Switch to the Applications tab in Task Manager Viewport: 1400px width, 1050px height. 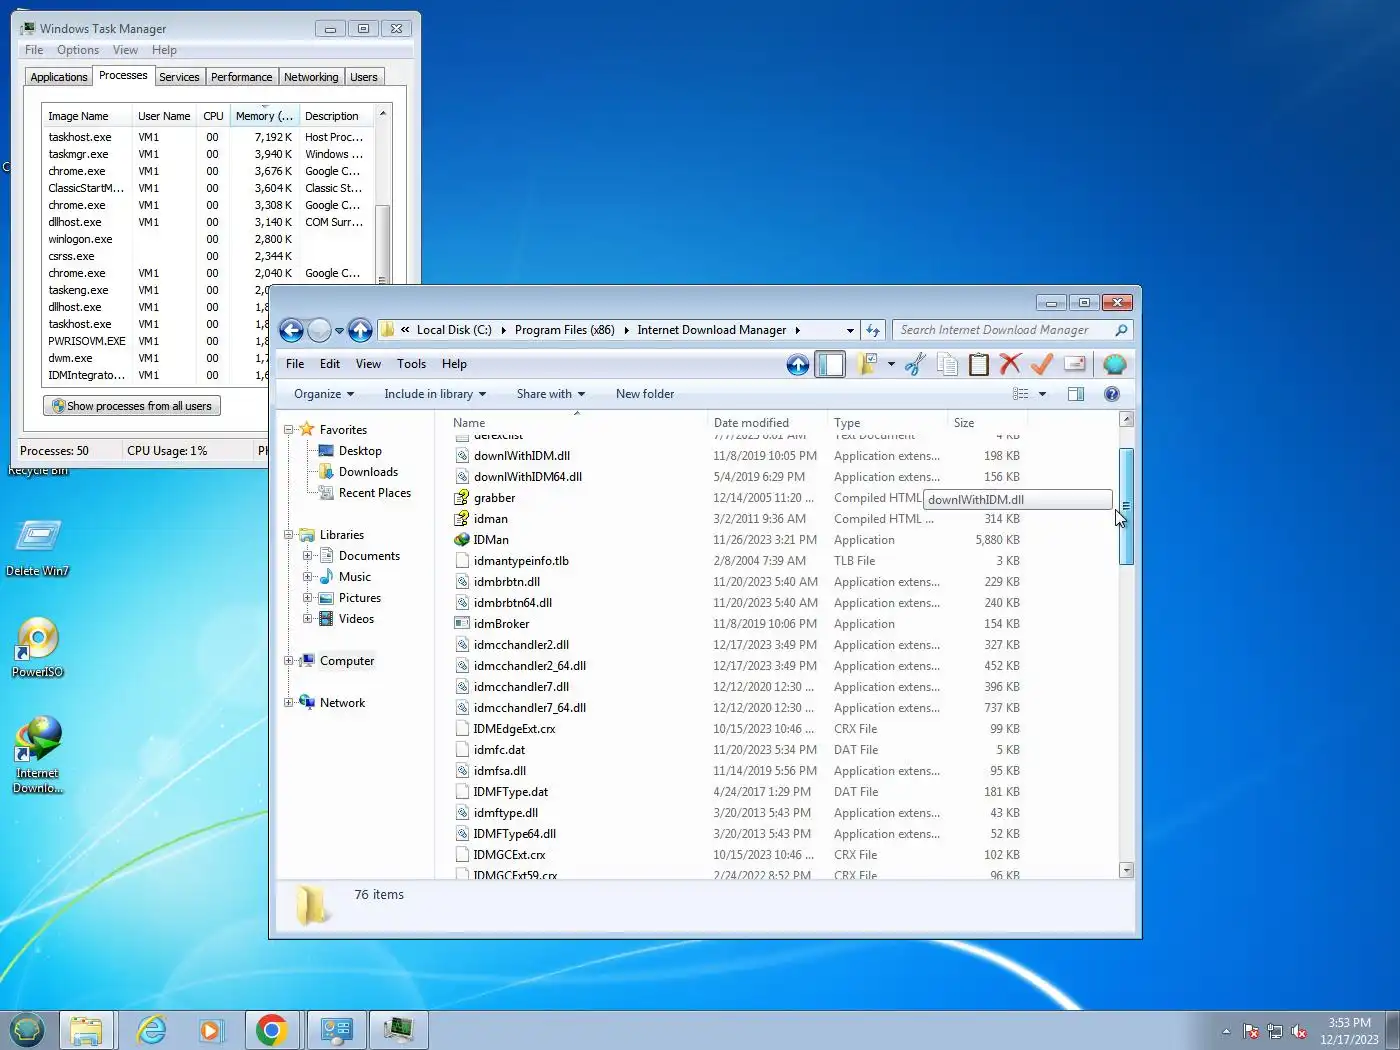coord(59,77)
